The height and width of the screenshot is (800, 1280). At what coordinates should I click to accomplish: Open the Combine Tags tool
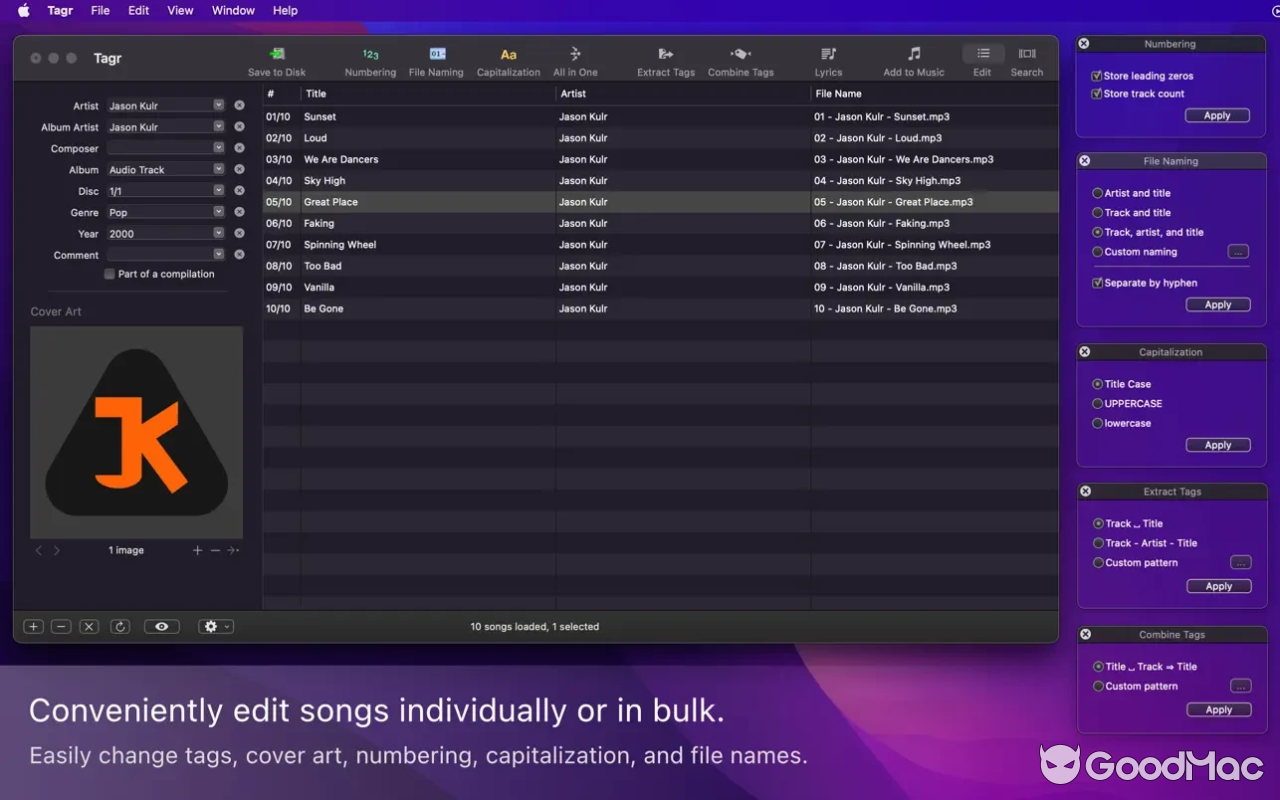click(x=740, y=54)
